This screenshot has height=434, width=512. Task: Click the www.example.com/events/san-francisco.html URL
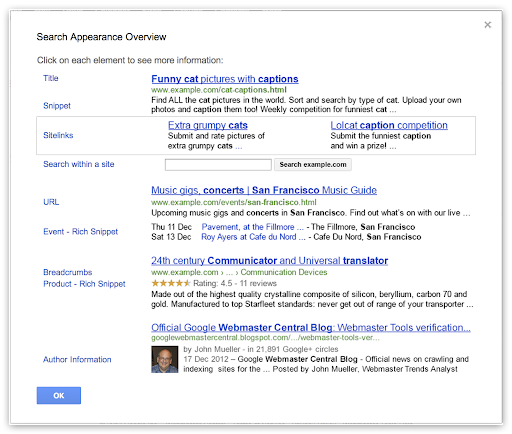(234, 202)
